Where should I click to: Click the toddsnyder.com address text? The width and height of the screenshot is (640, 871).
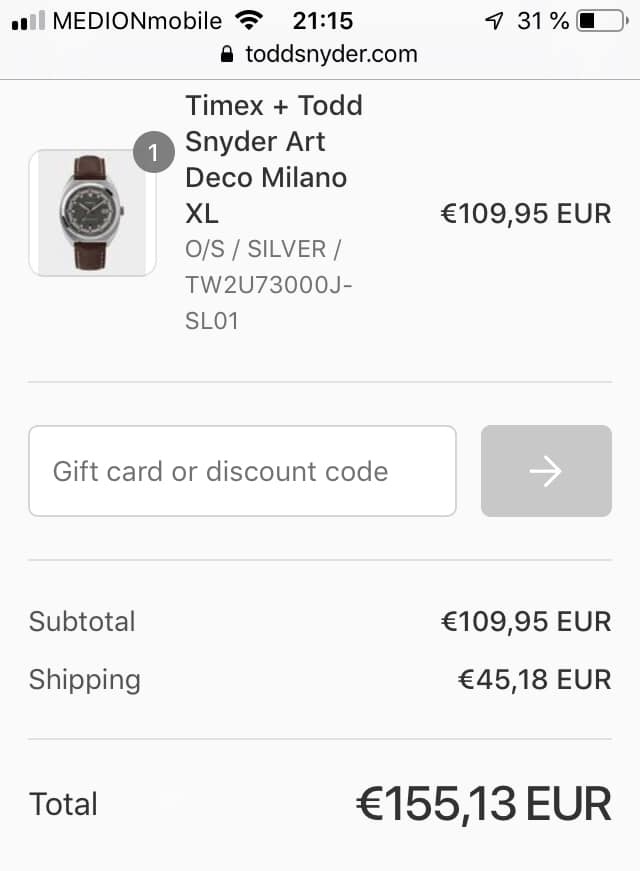tap(331, 54)
